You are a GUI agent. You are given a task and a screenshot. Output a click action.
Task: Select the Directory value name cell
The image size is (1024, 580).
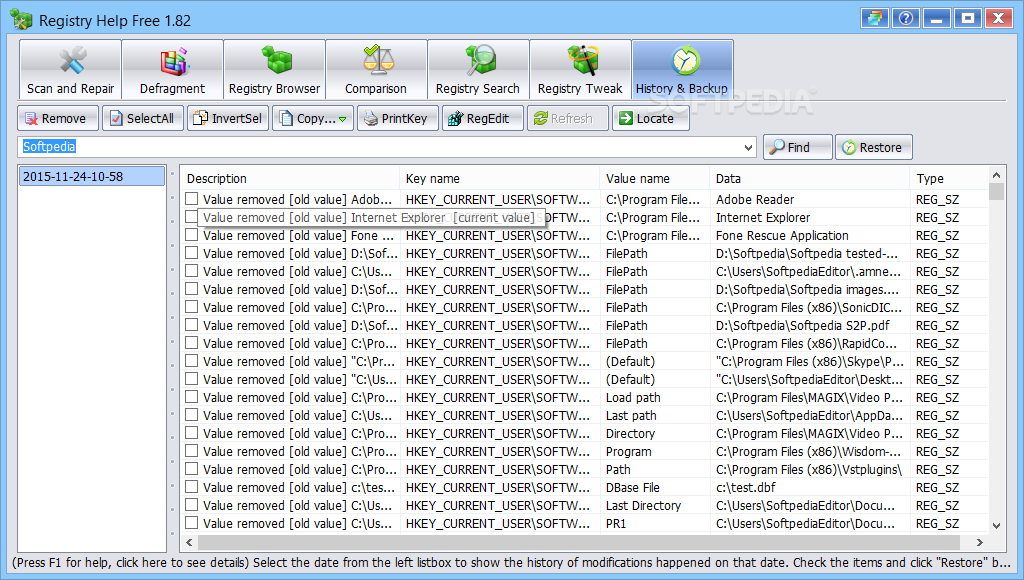(x=630, y=434)
